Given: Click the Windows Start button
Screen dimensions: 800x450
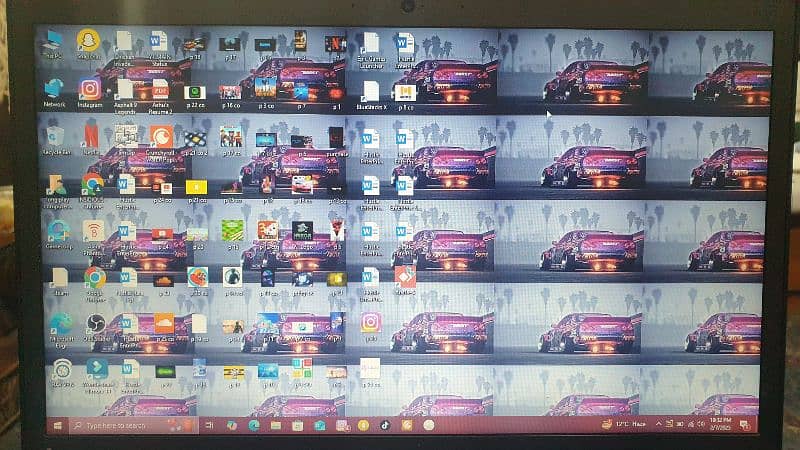Looking at the screenshot, I should tap(56, 425).
